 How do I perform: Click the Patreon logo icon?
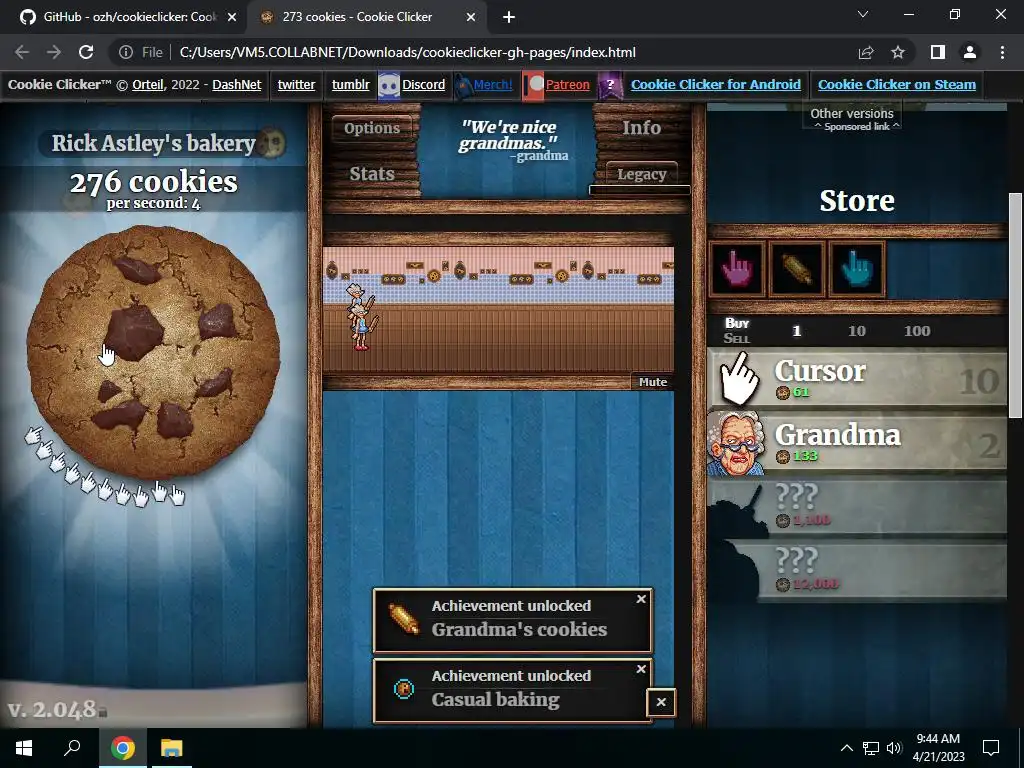pyautogui.click(x=534, y=86)
